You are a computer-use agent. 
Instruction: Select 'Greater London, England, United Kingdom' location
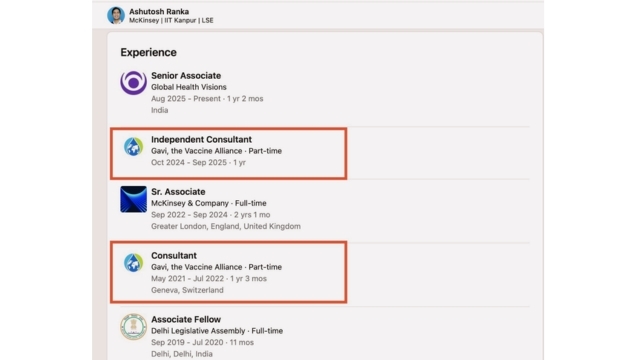coord(226,226)
